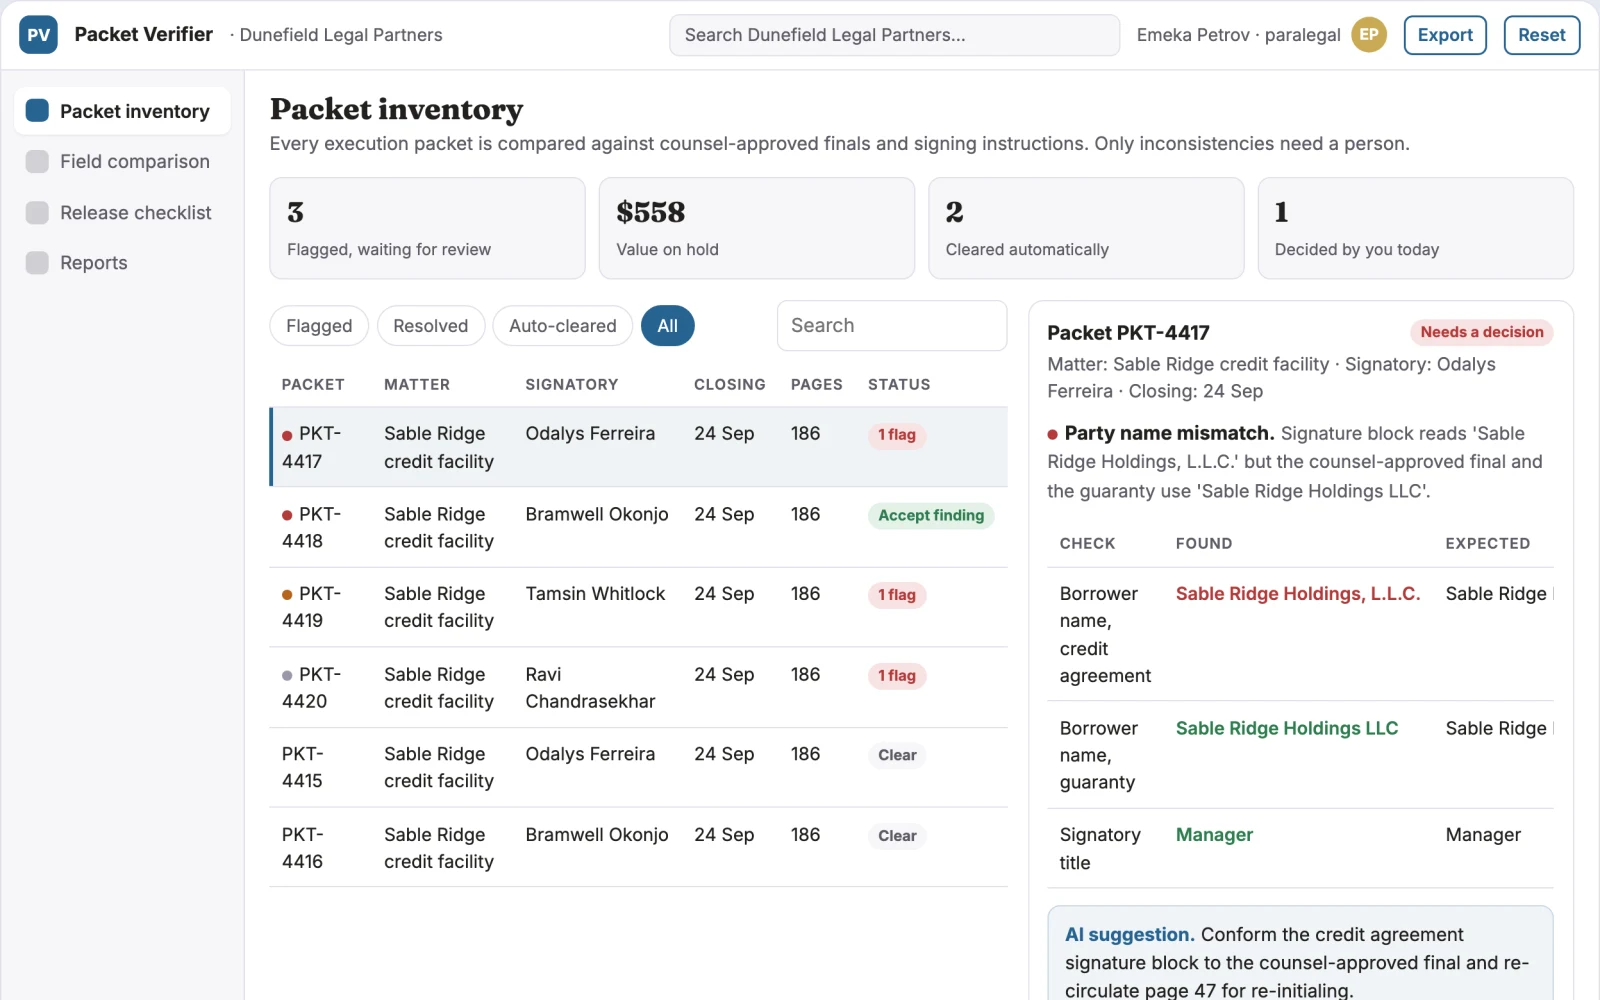Open the EP user avatar

coord(1369,35)
